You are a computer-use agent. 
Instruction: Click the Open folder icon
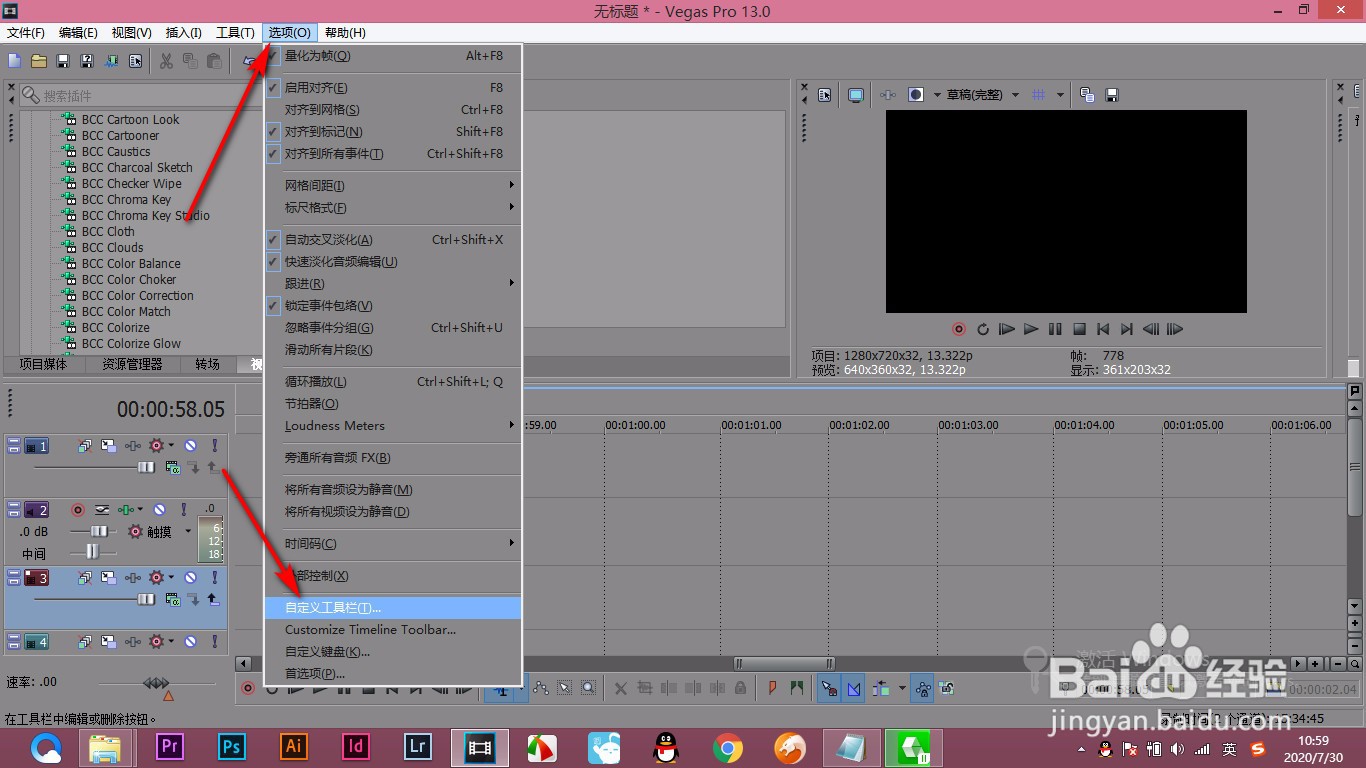(x=39, y=61)
